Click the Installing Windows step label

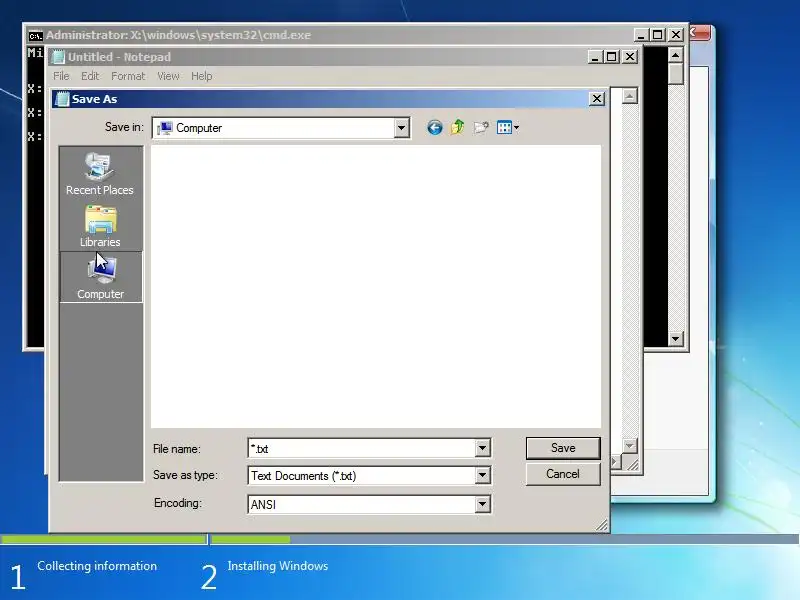click(278, 566)
